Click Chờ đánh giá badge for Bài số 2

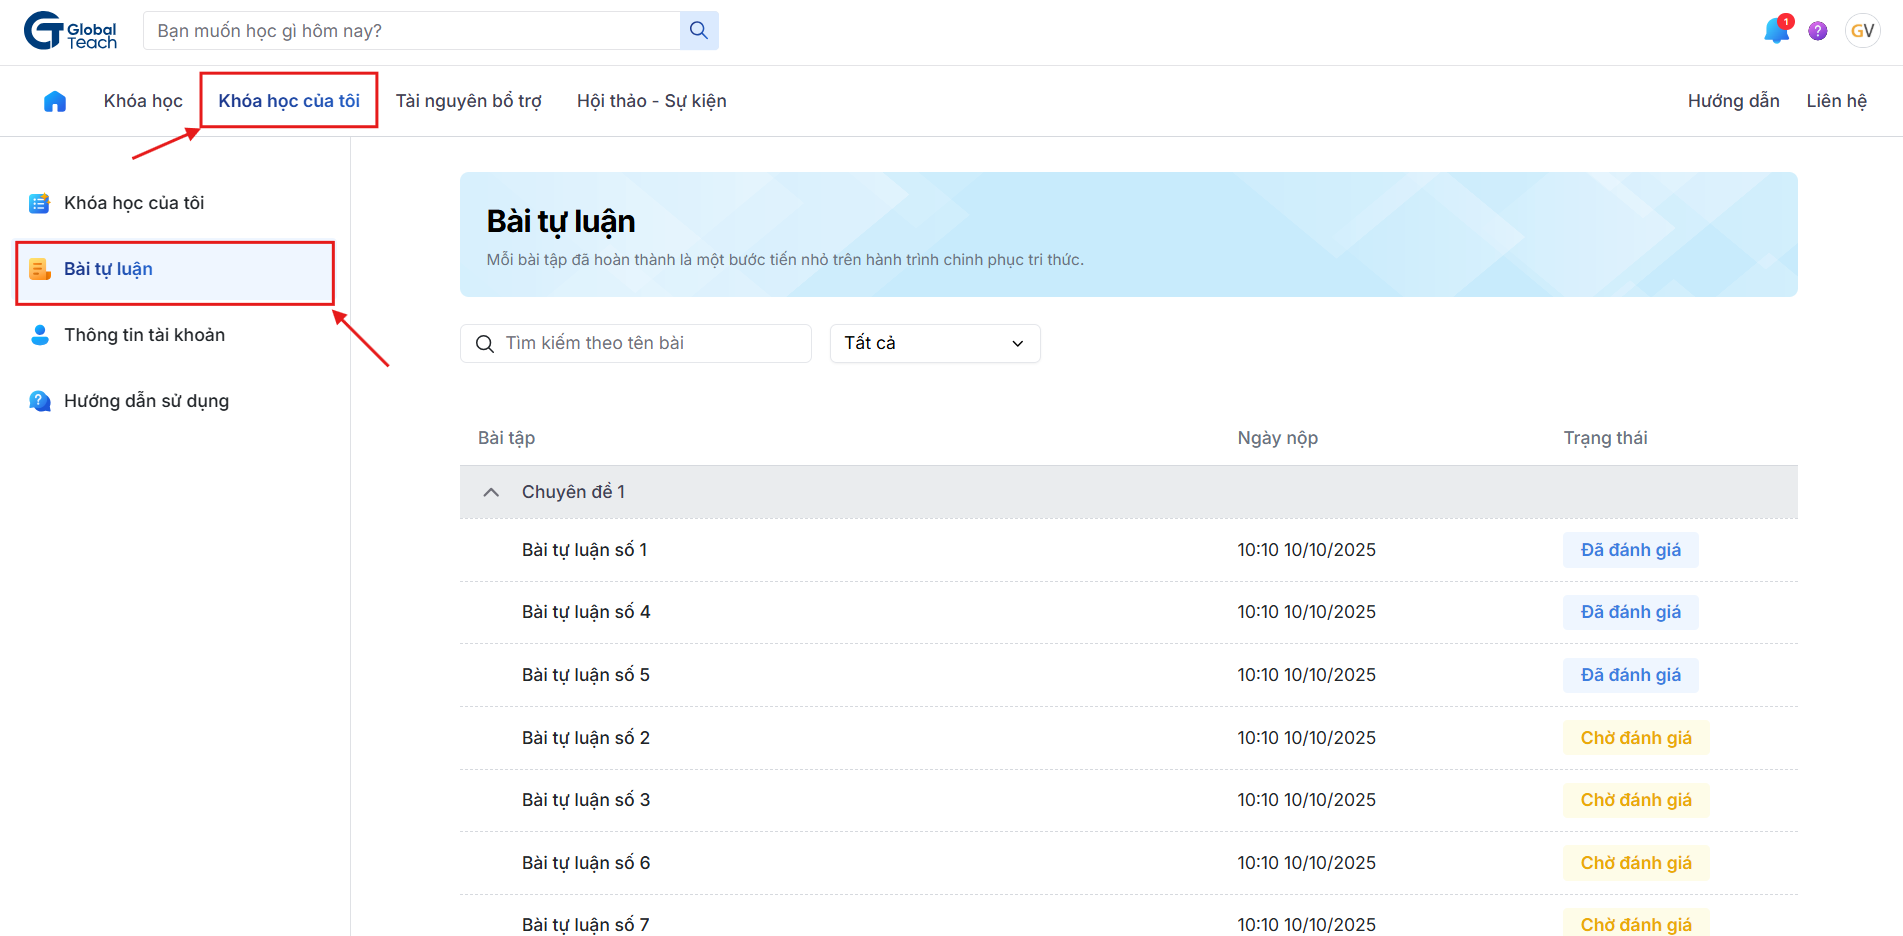pyautogui.click(x=1635, y=738)
